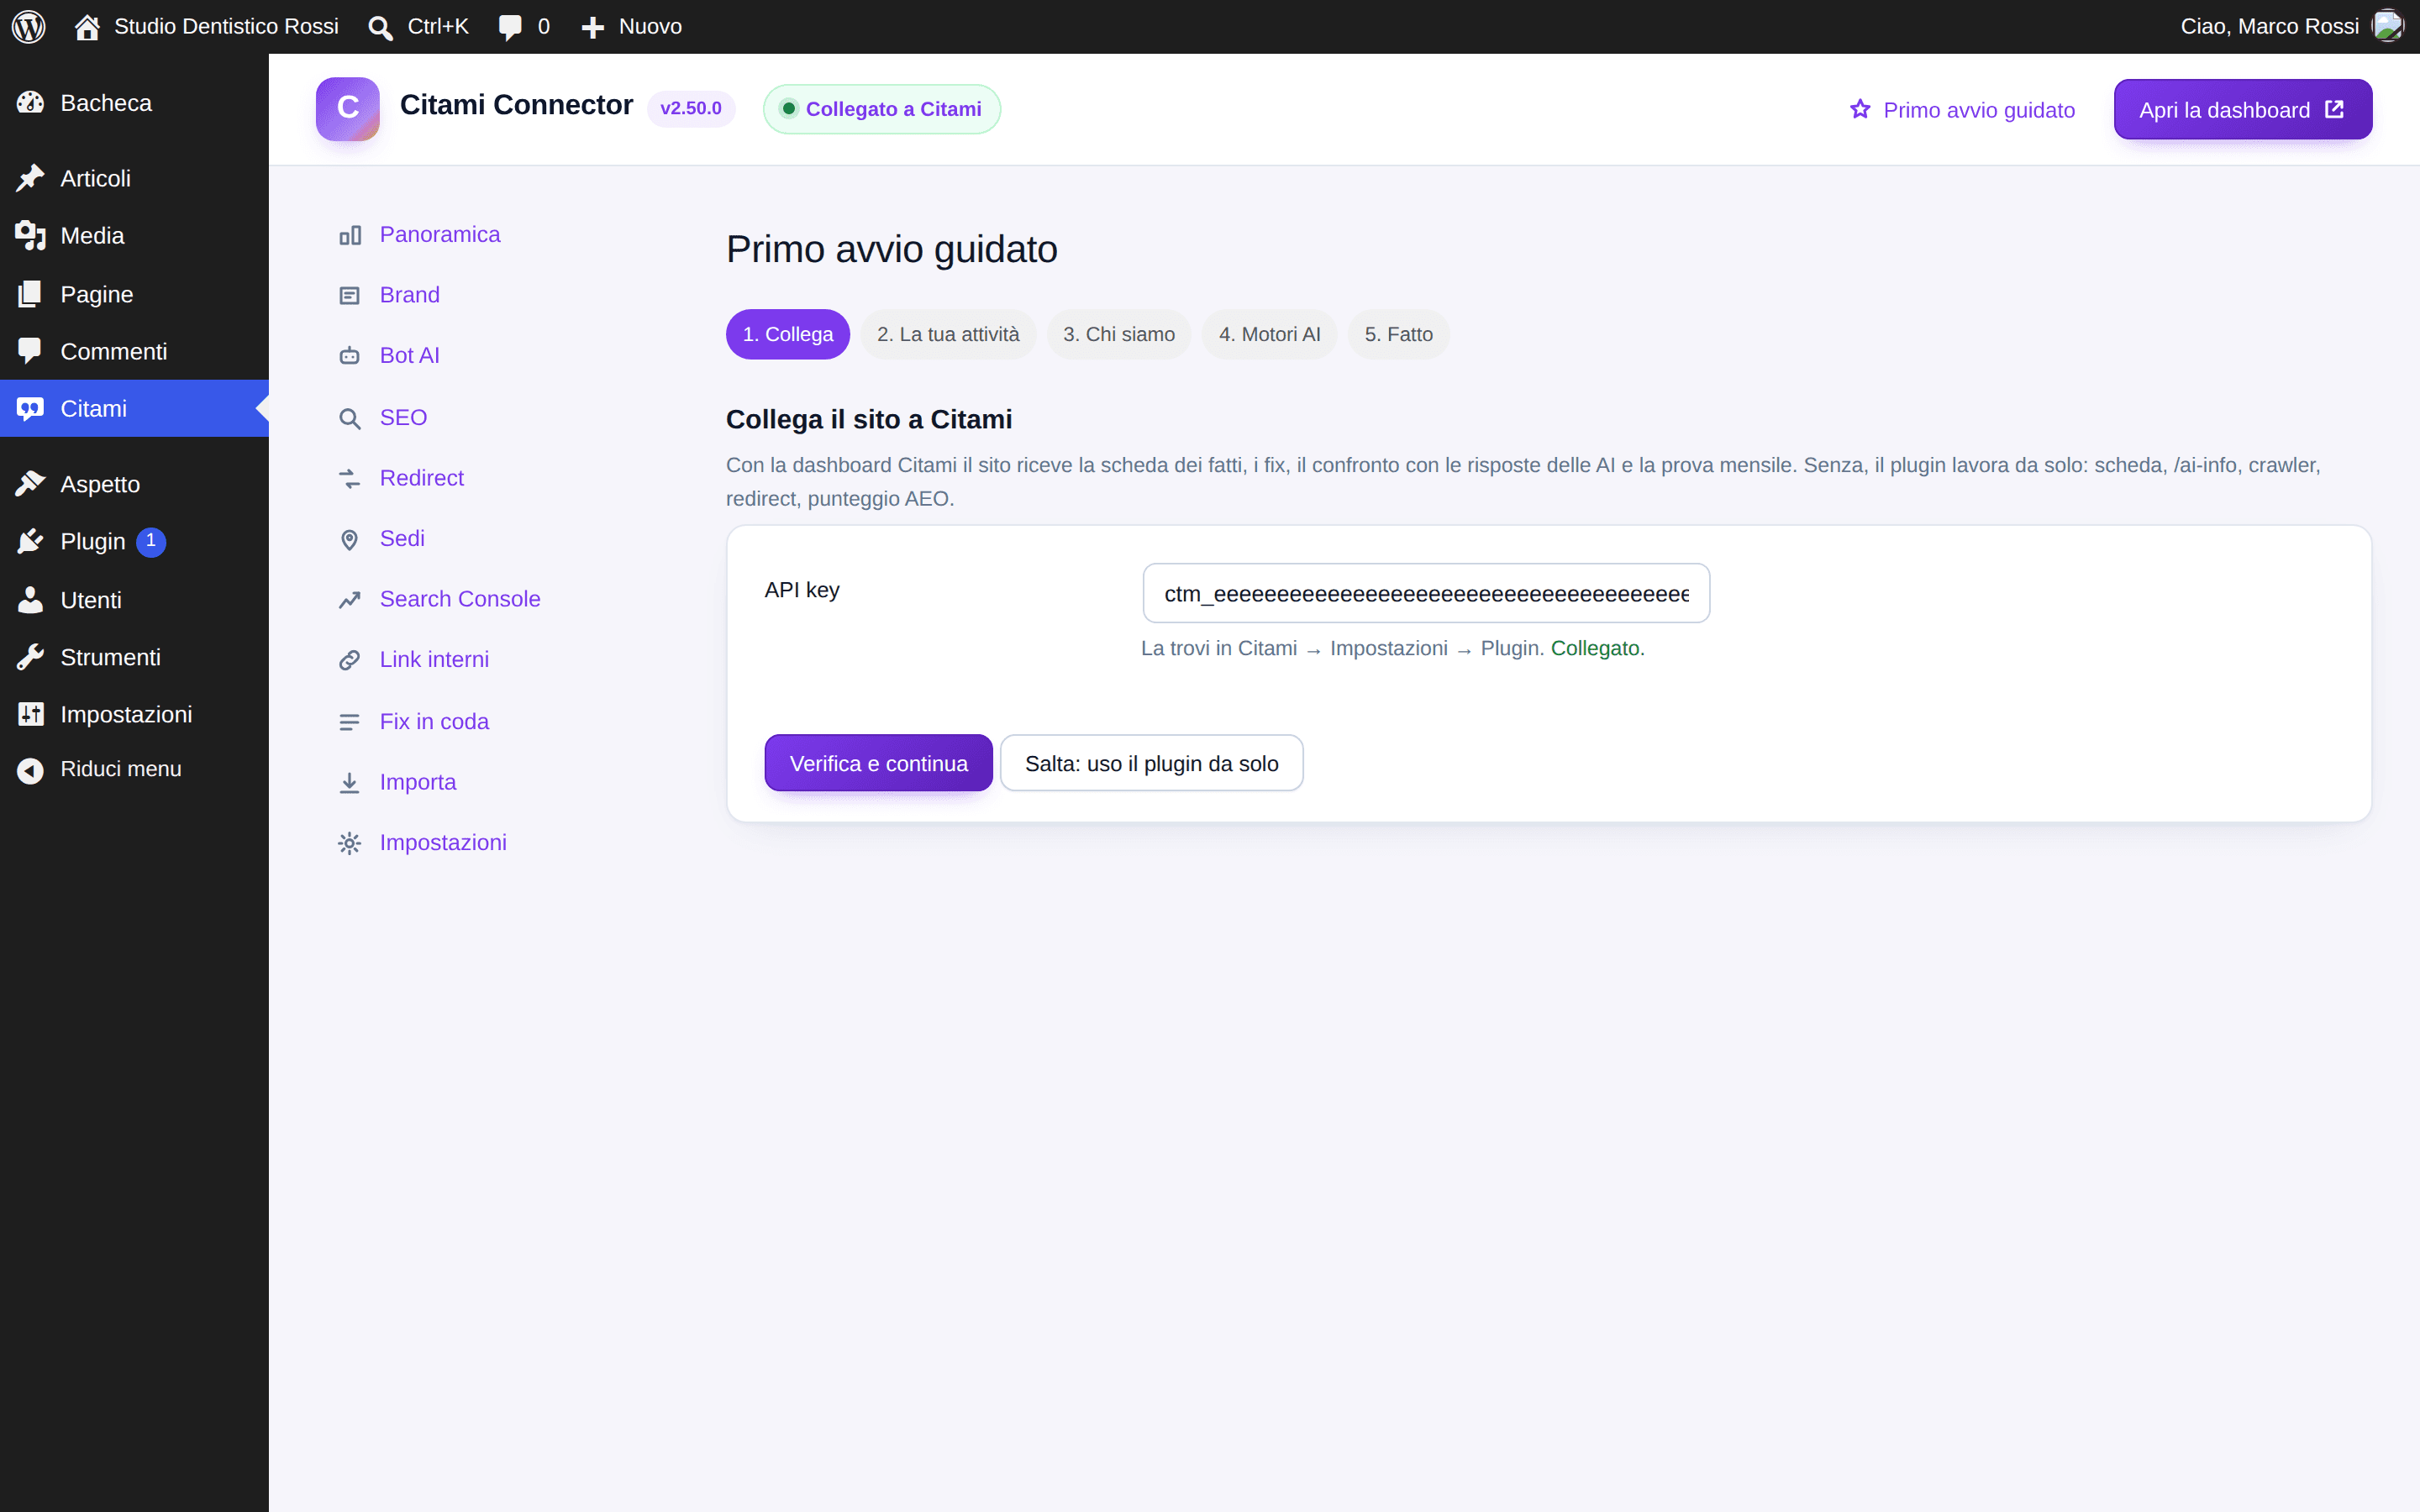The height and width of the screenshot is (1512, 2420).
Task: Click the Brand card icon
Action: click(349, 296)
